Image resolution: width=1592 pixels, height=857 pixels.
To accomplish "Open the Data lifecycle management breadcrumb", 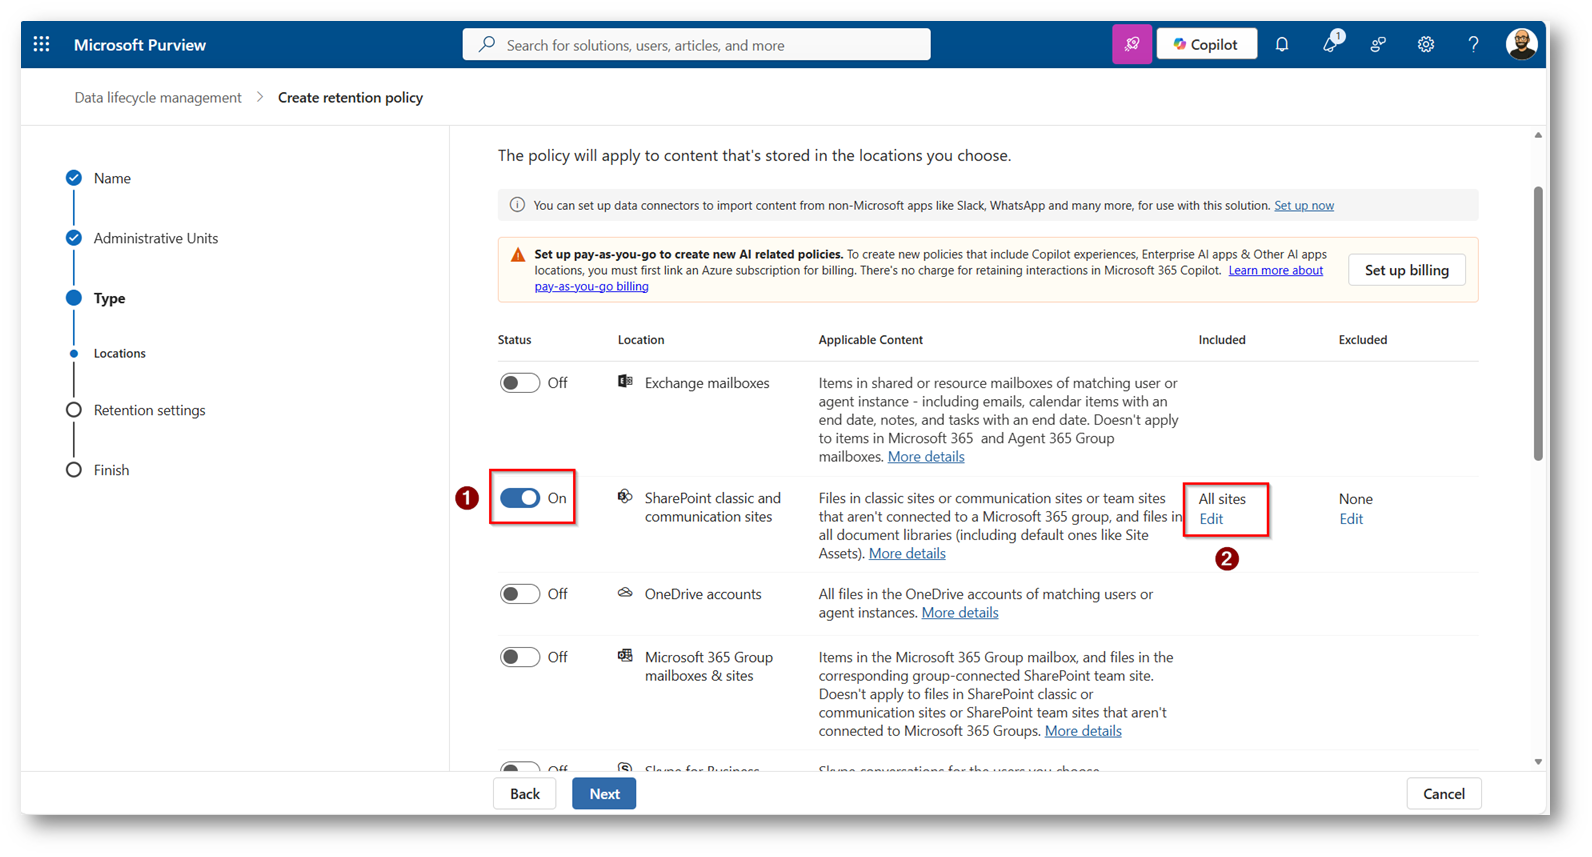I will pos(158,97).
